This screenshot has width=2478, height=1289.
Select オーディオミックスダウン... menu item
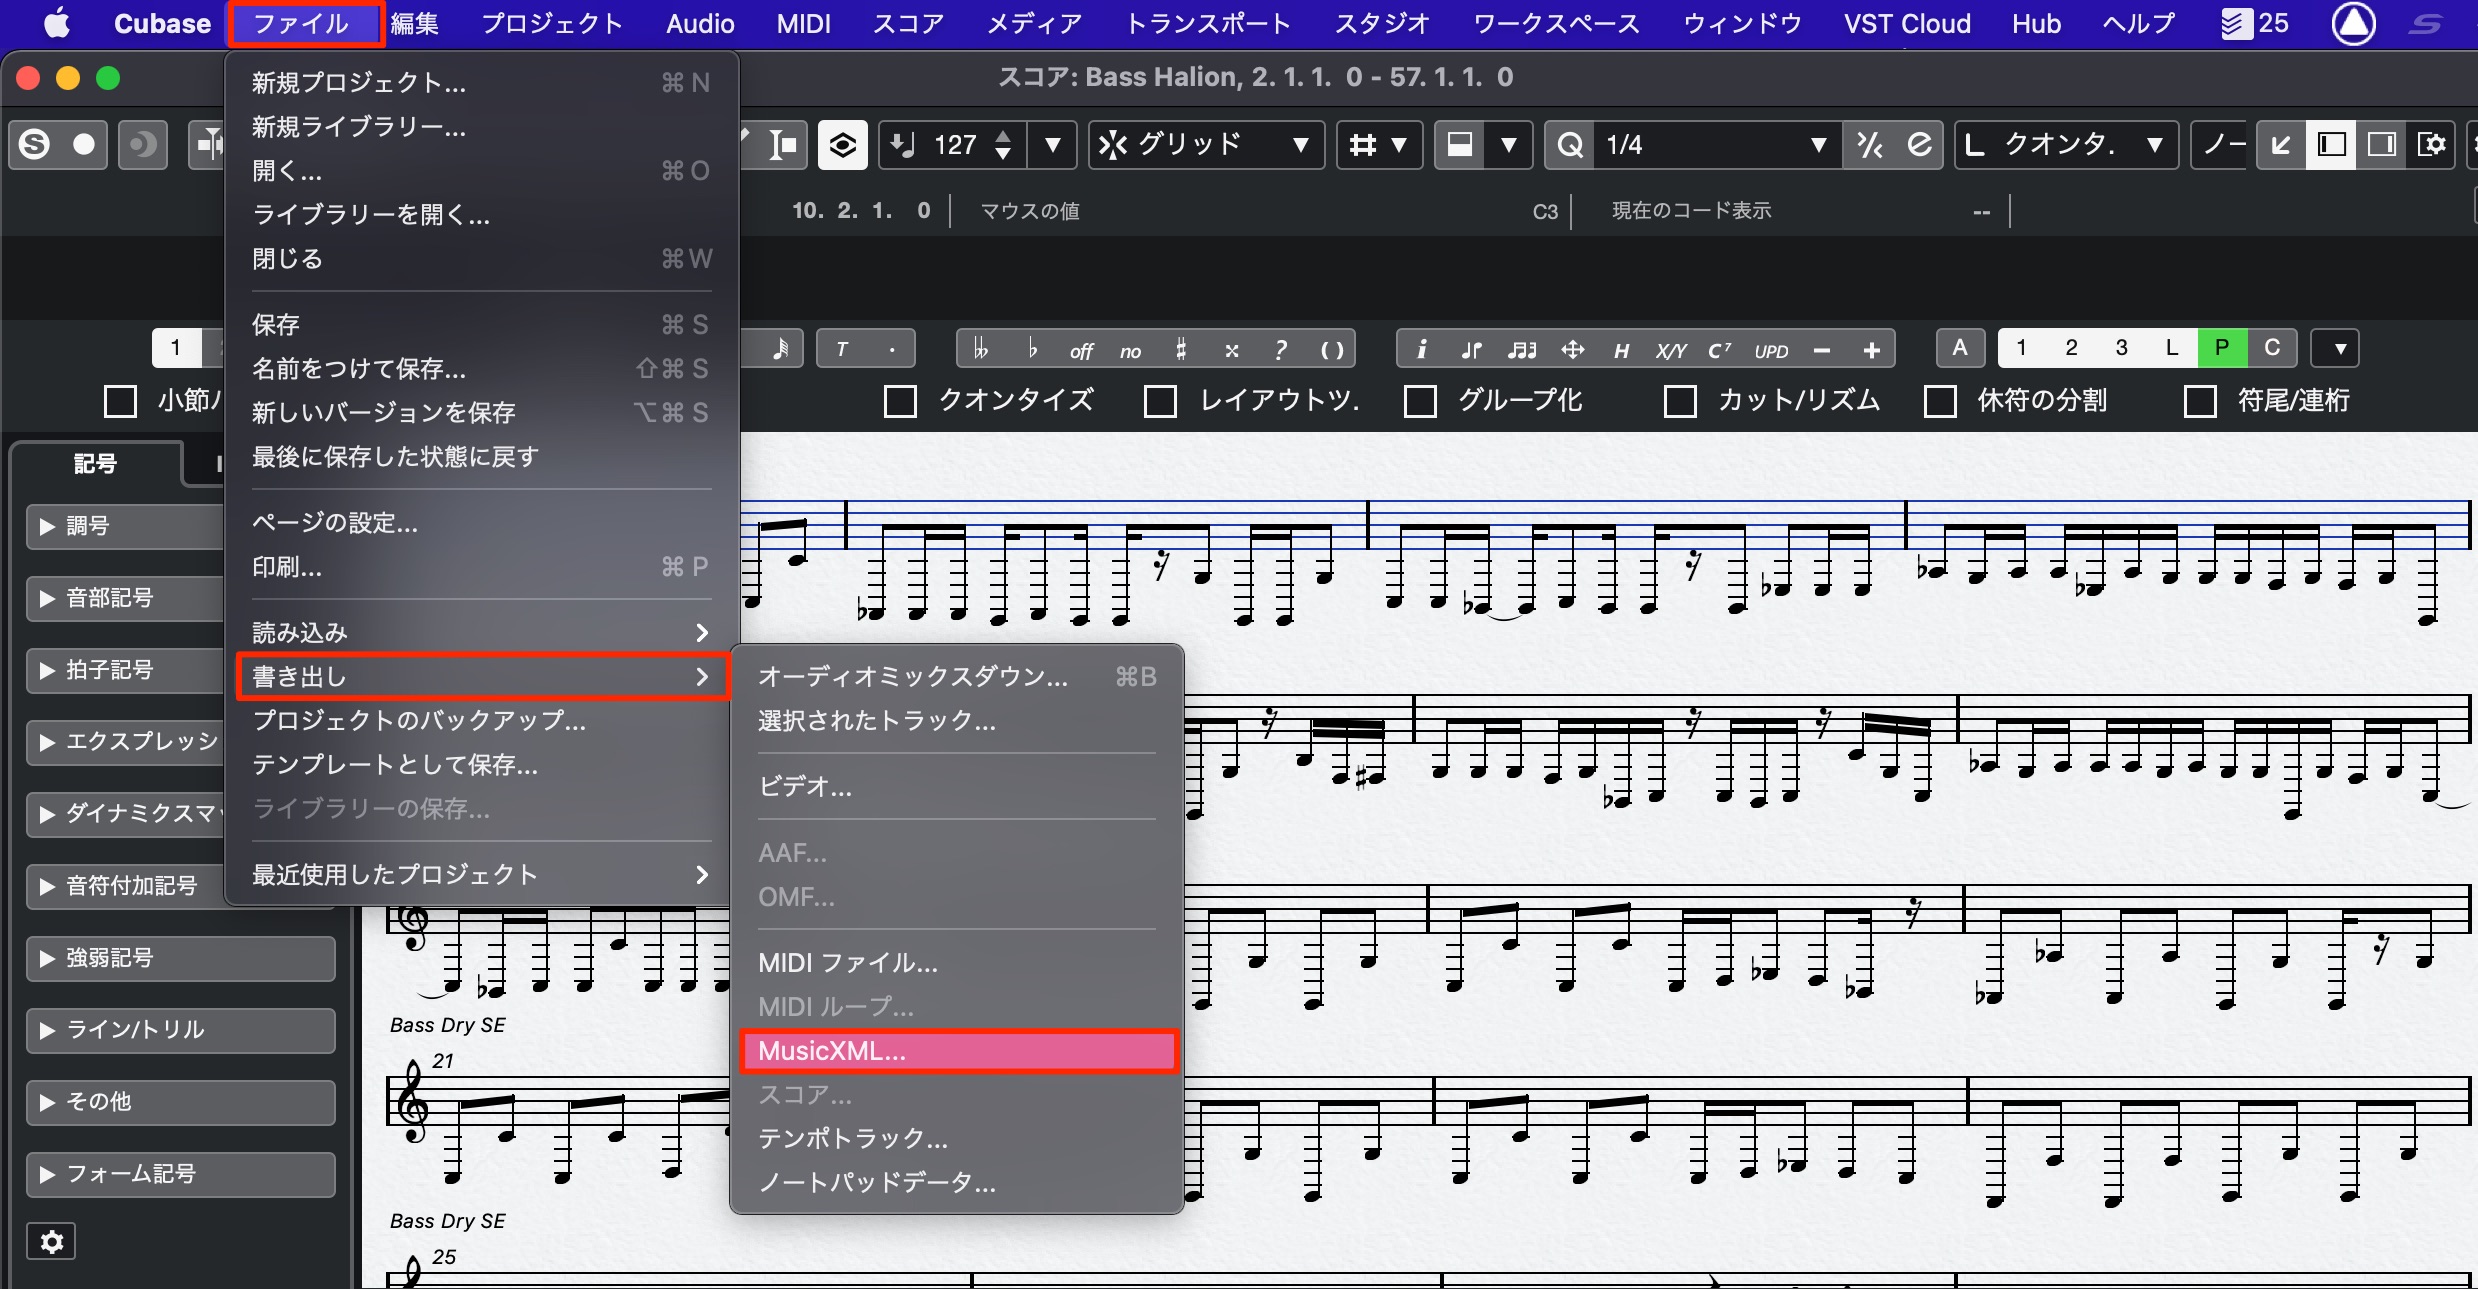click(957, 677)
